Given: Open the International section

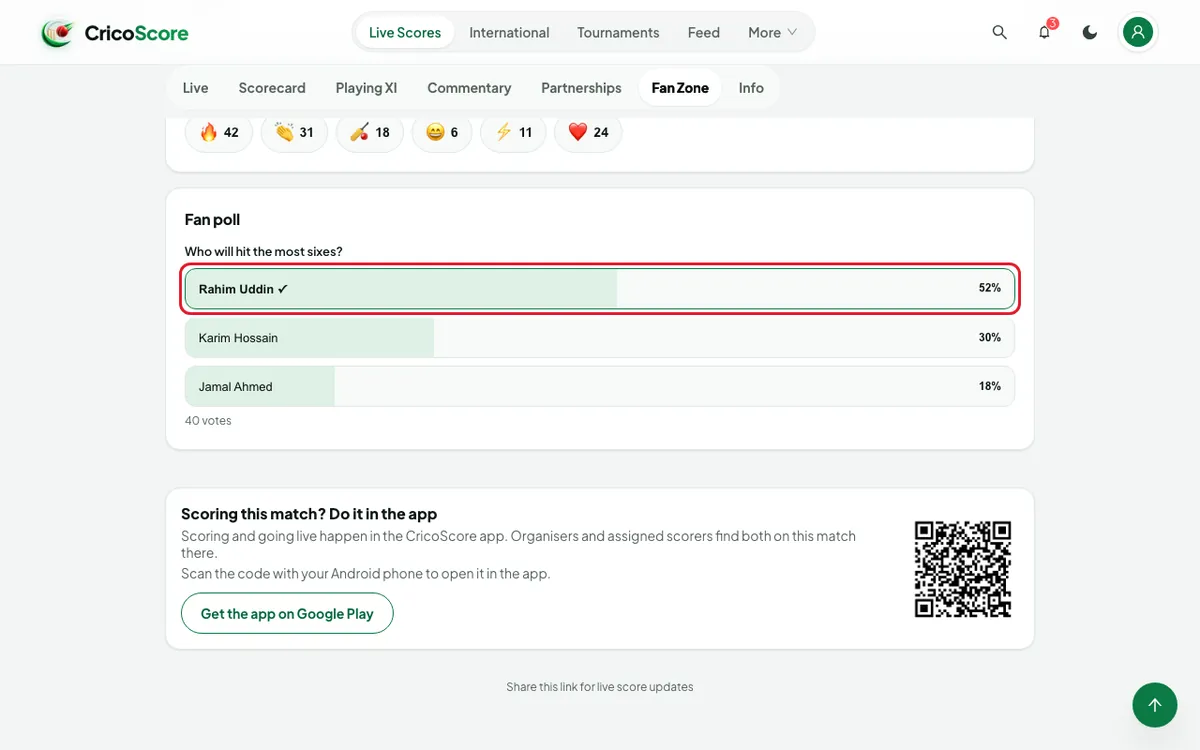Looking at the screenshot, I should coord(509,32).
